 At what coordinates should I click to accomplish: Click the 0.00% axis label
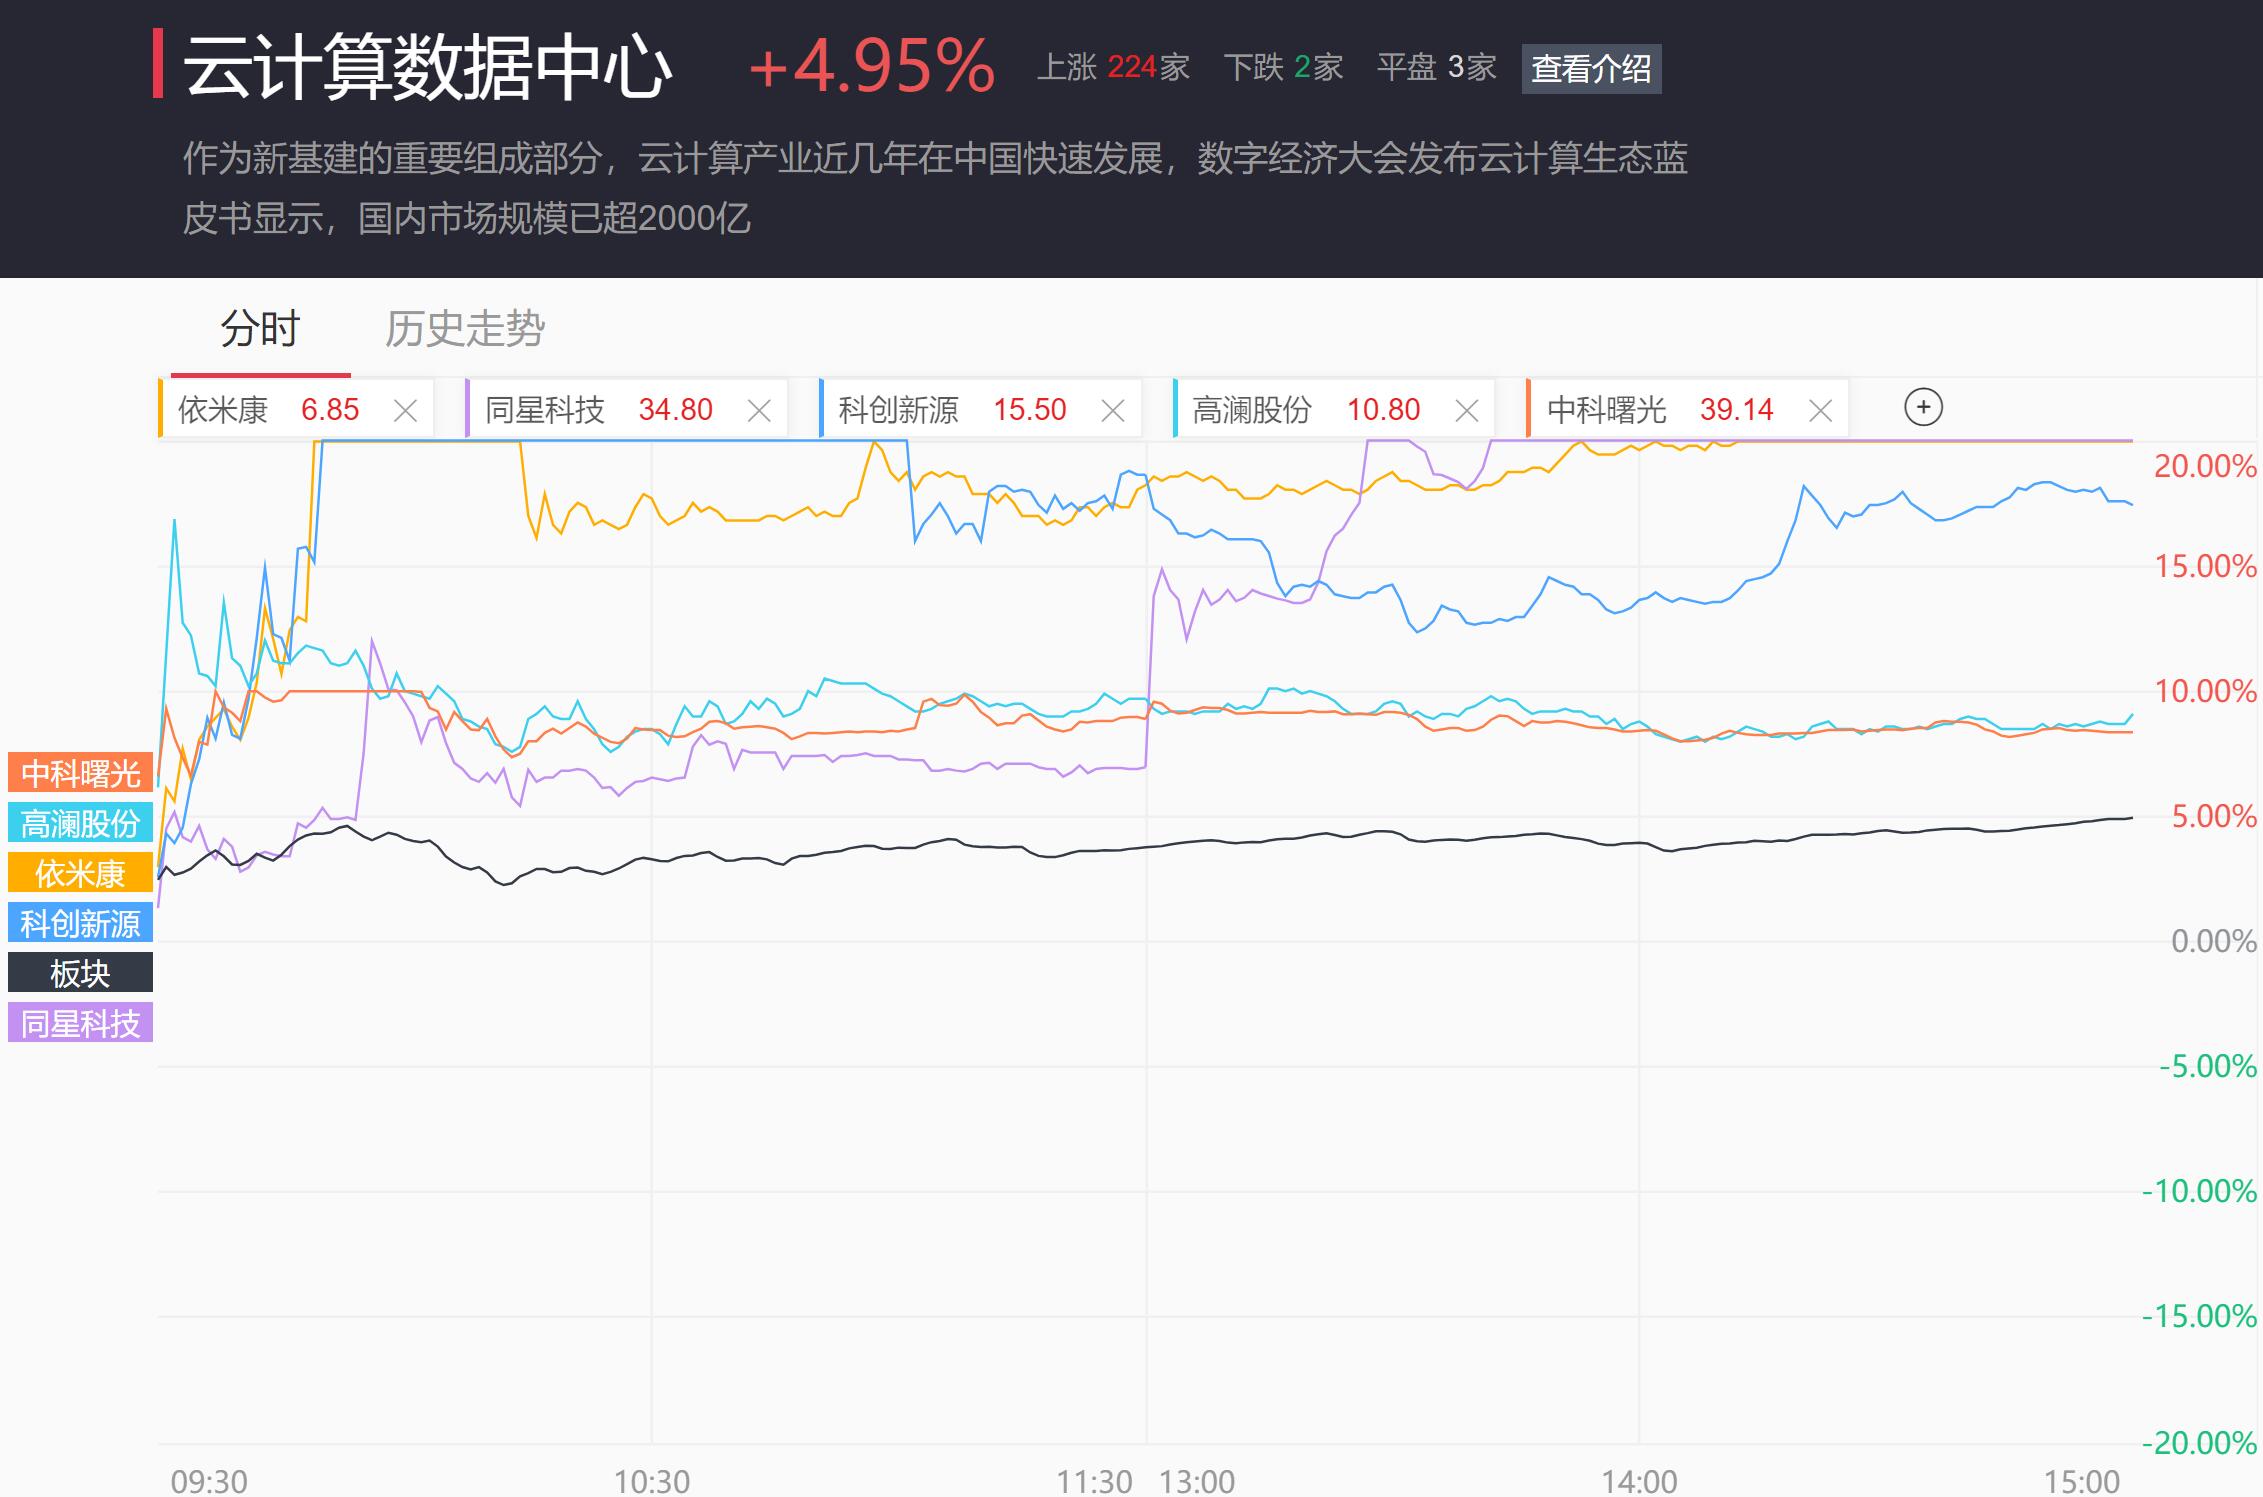[2214, 941]
